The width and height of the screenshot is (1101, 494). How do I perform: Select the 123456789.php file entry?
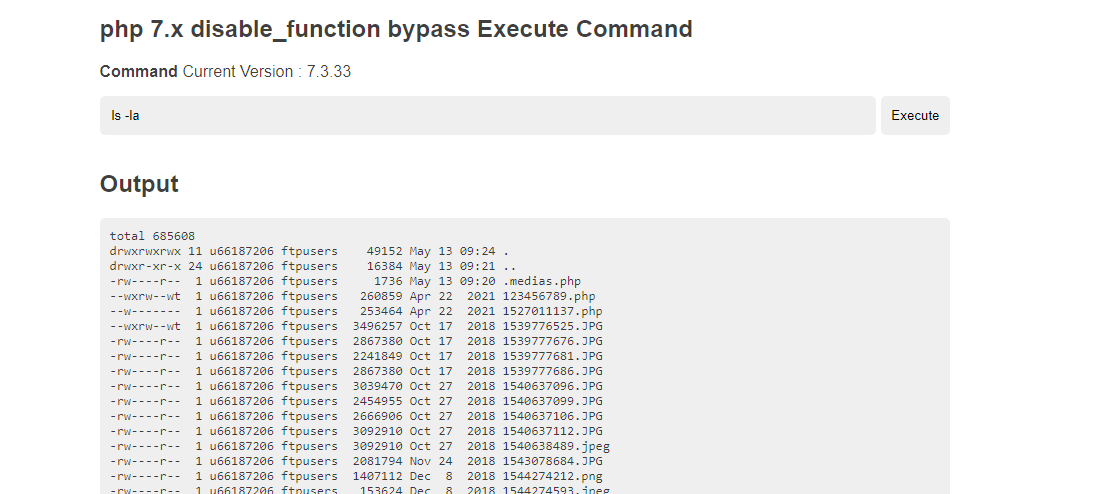[x=548, y=296]
